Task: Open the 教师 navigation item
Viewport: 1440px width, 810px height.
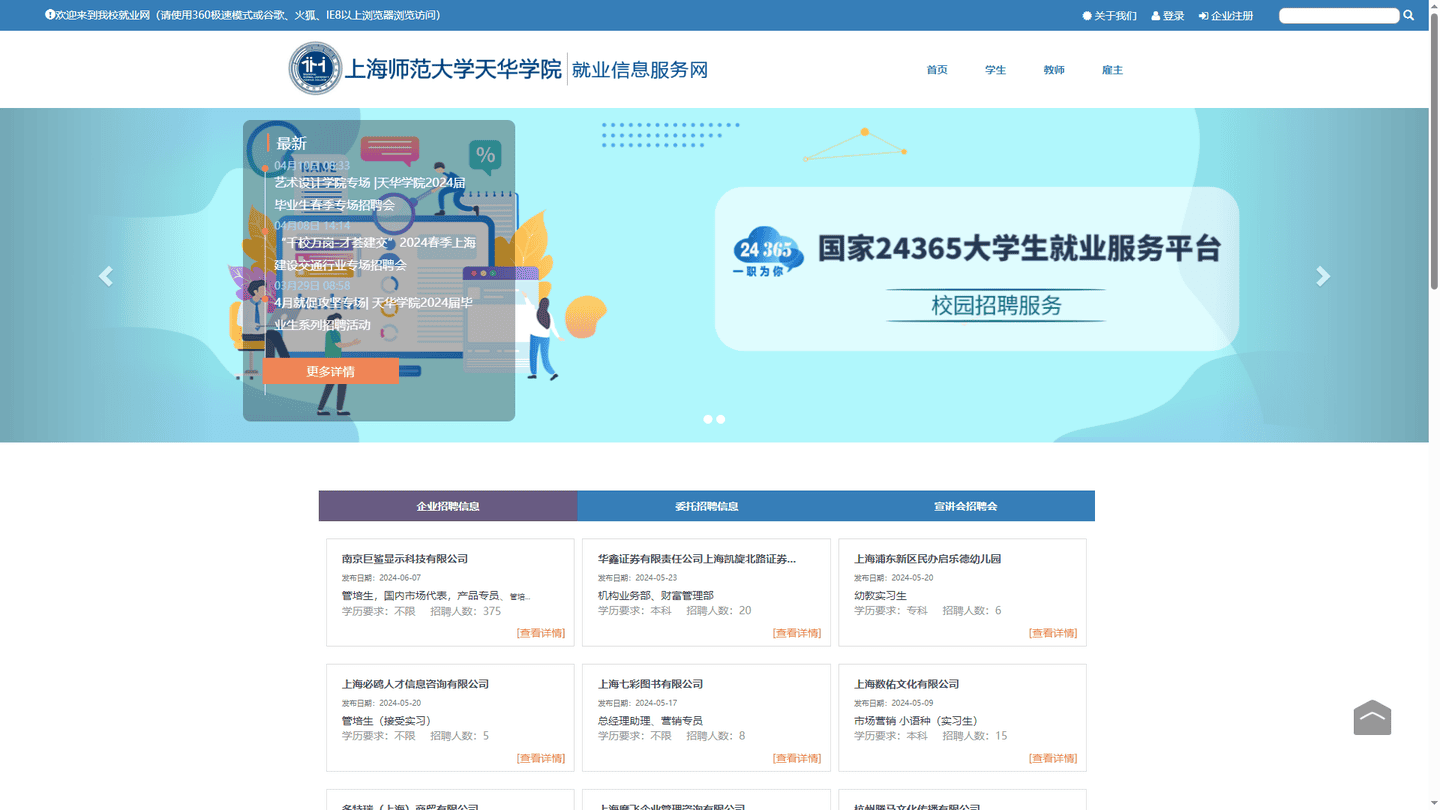Action: (1054, 70)
